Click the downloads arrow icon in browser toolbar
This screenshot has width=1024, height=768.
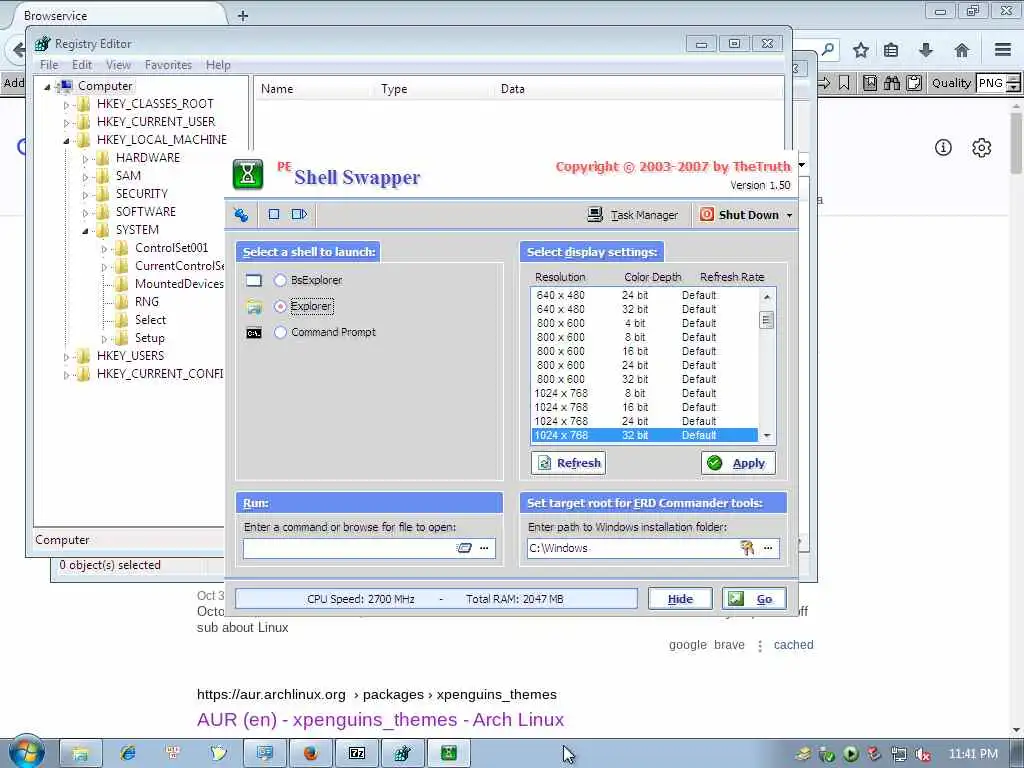click(925, 50)
